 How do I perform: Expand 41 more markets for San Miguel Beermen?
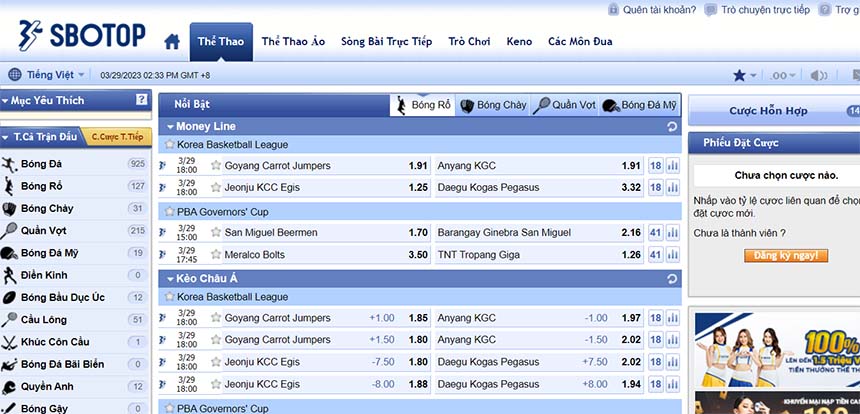coord(656,232)
